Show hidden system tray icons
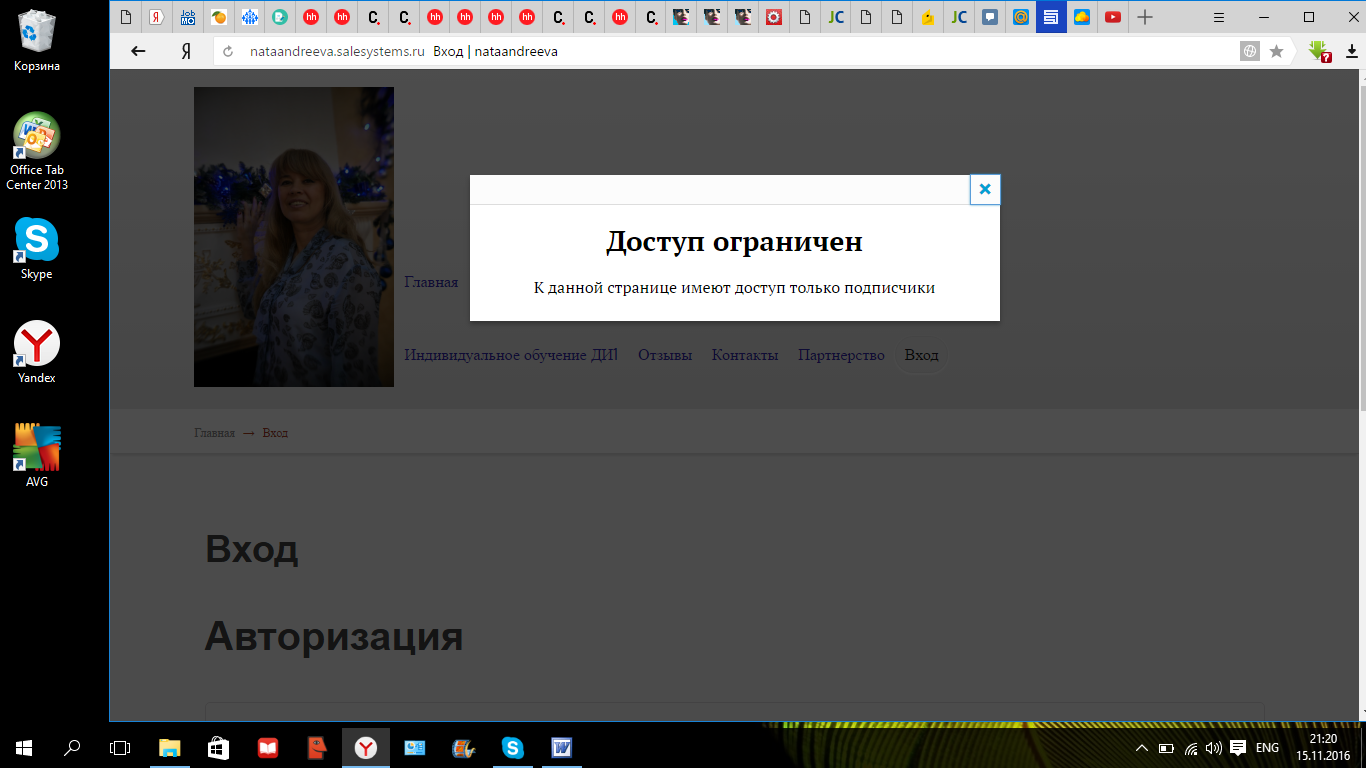Viewport: 1366px width, 768px height. click(x=1142, y=748)
